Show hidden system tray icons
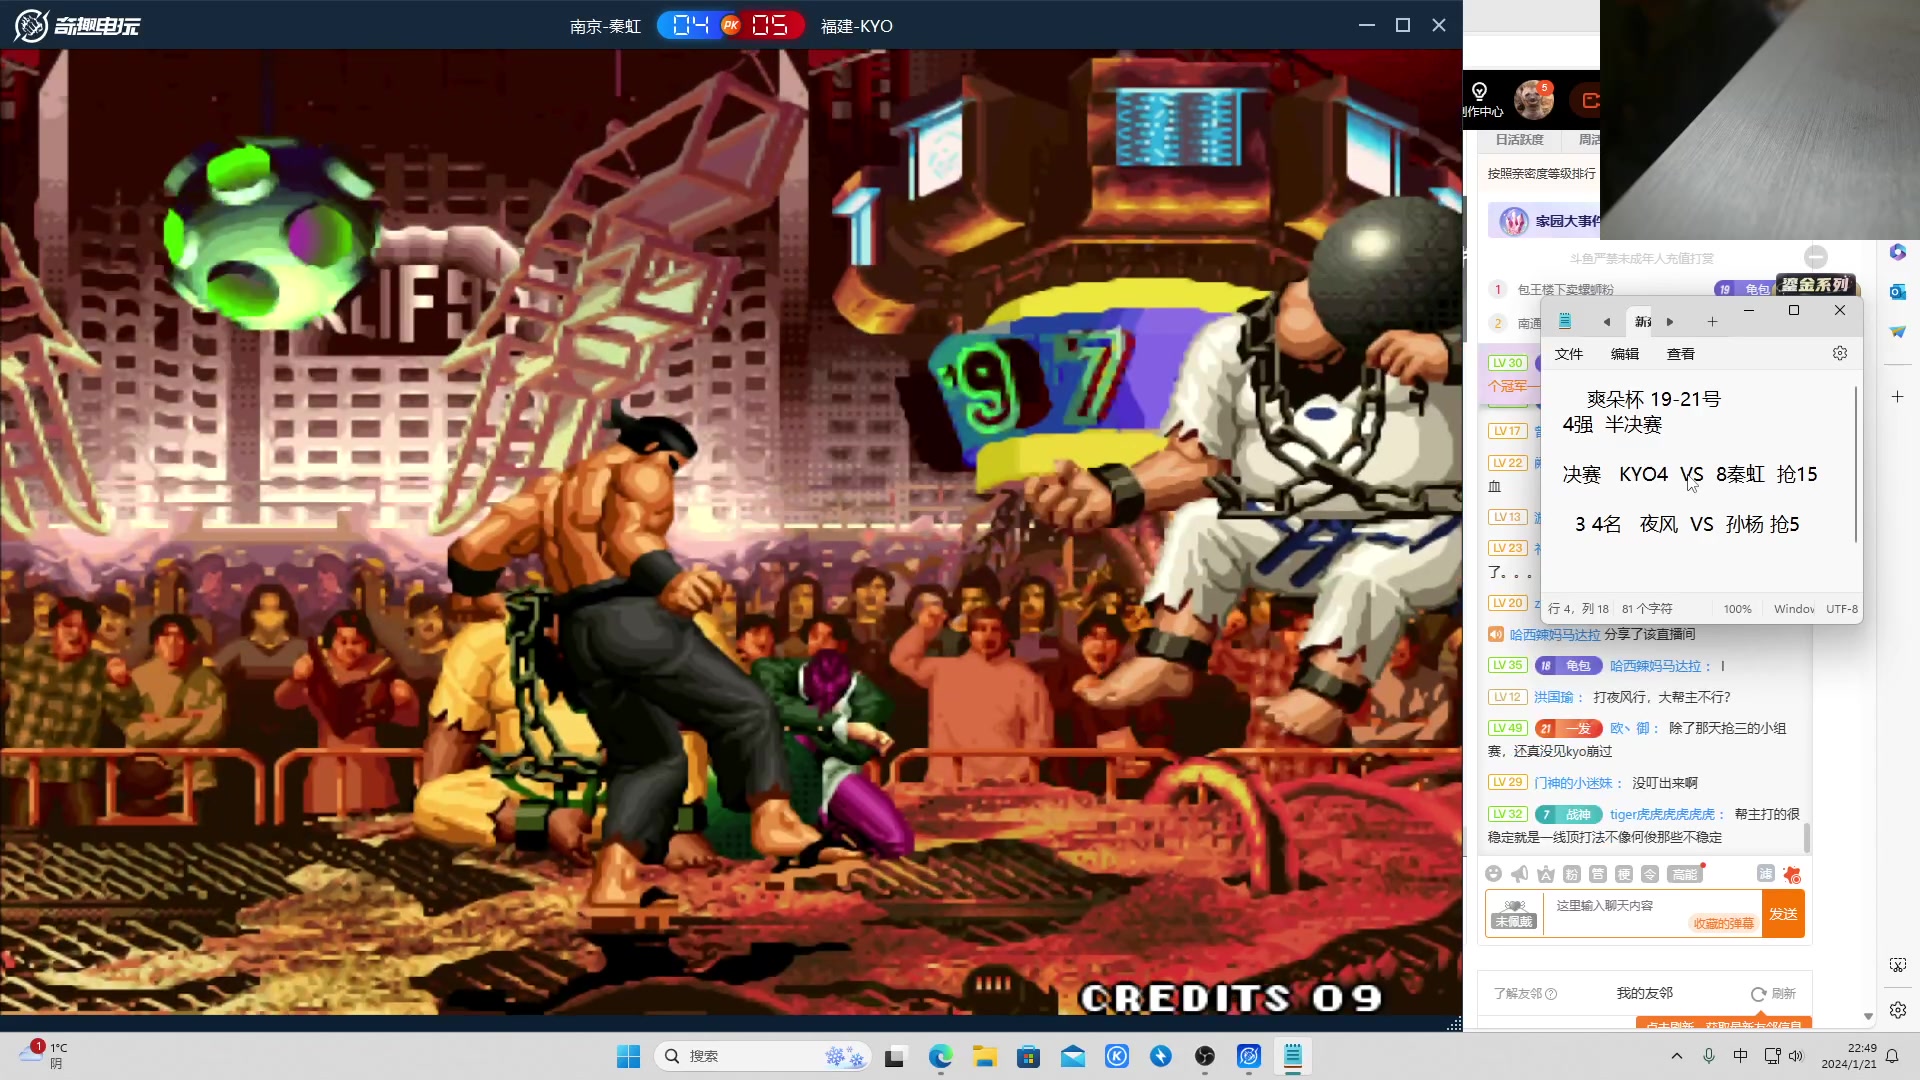Image resolution: width=1920 pixels, height=1080 pixels. pos(1677,1056)
